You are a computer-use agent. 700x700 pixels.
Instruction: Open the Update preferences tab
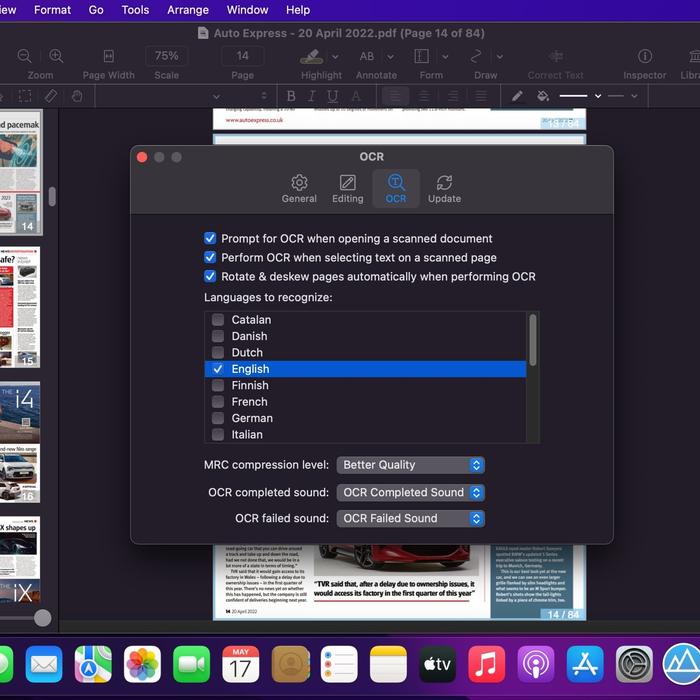444,188
